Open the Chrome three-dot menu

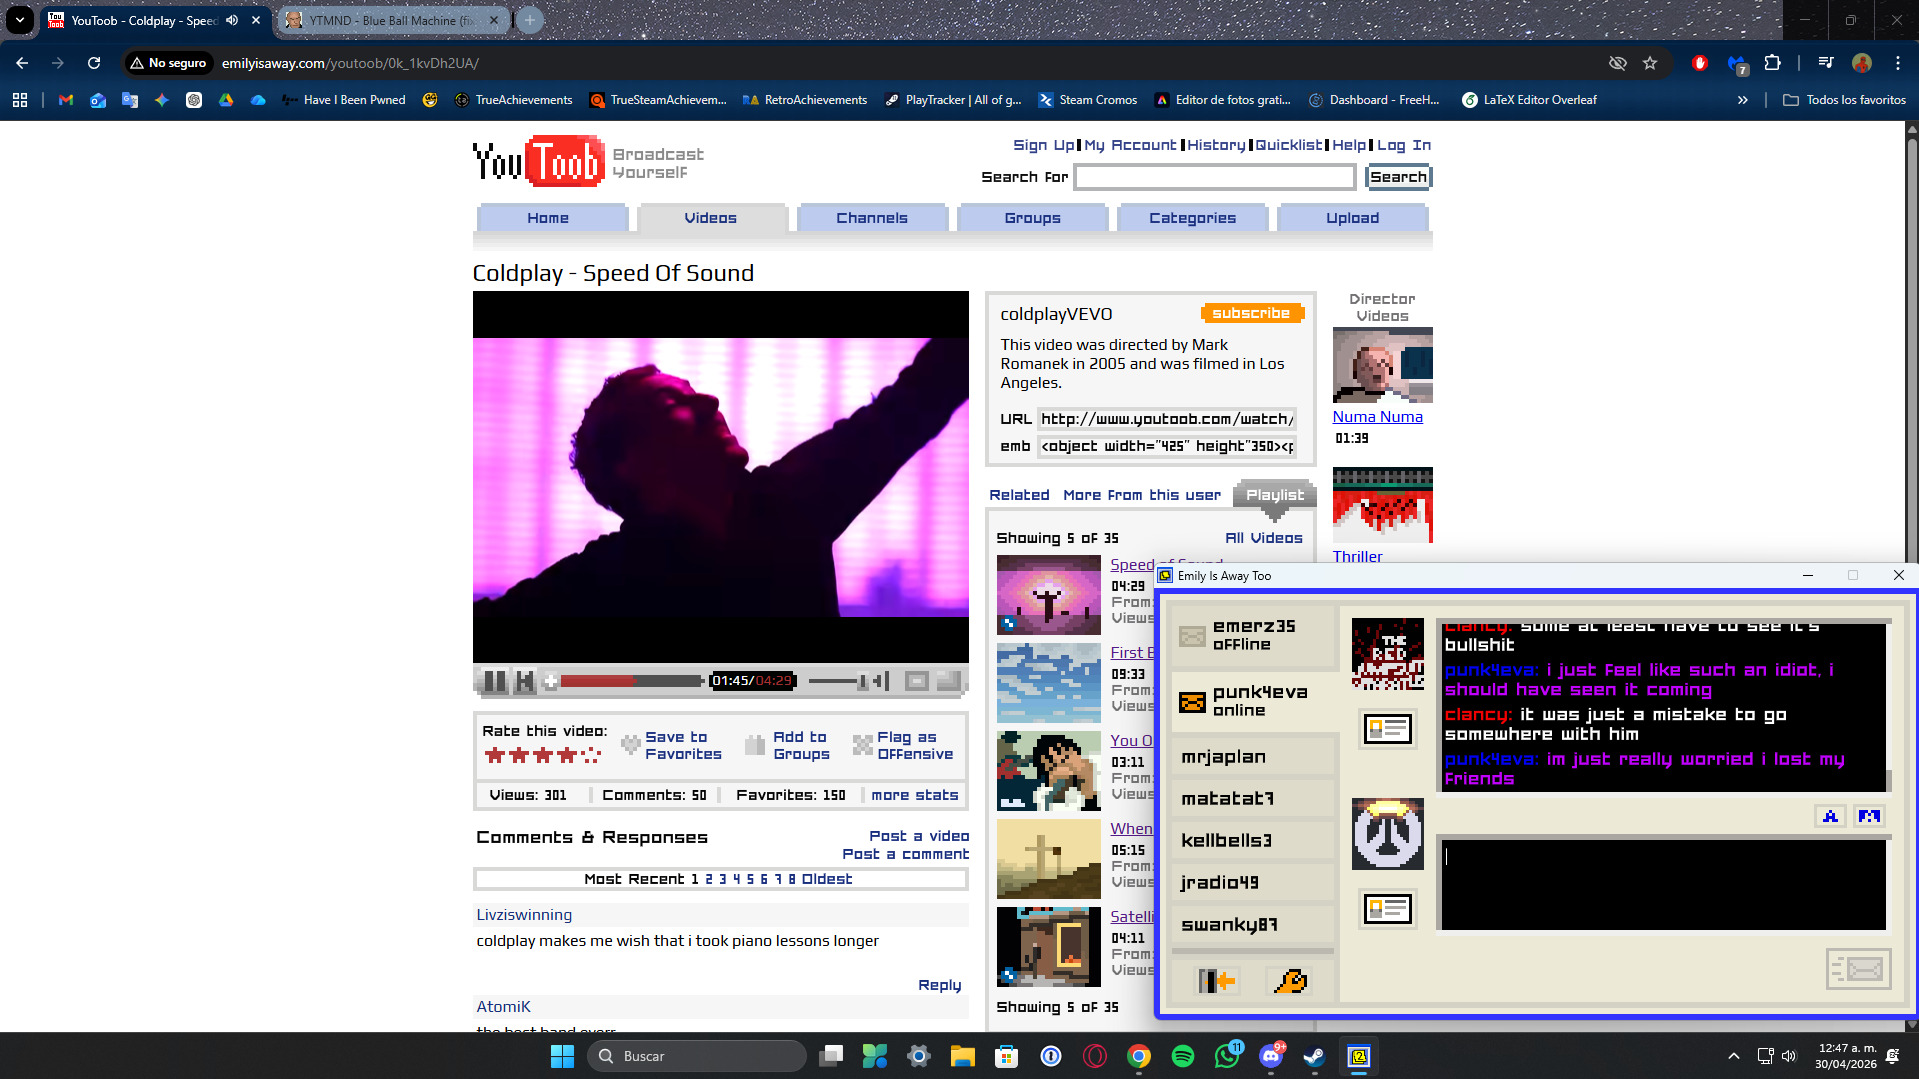[x=1898, y=63]
